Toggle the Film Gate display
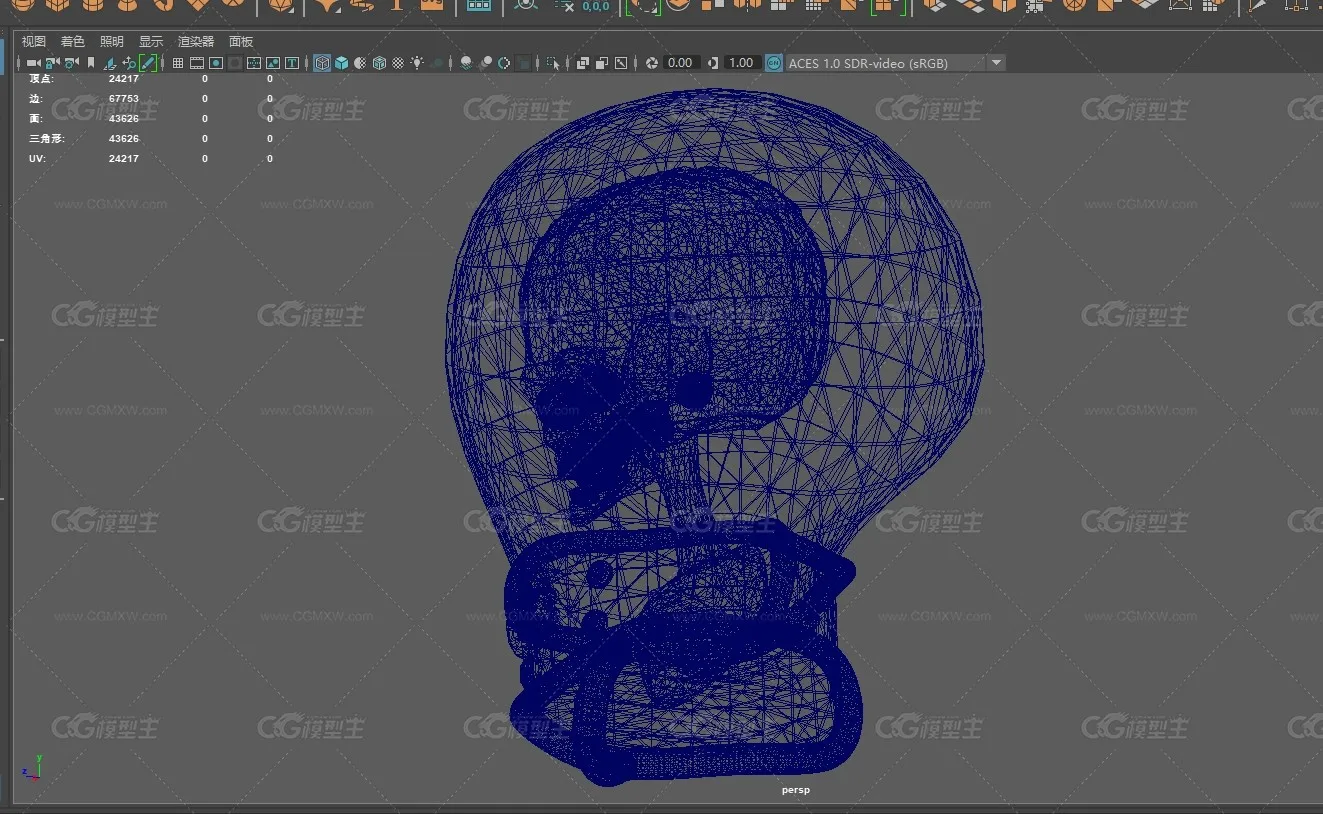 click(x=197, y=63)
